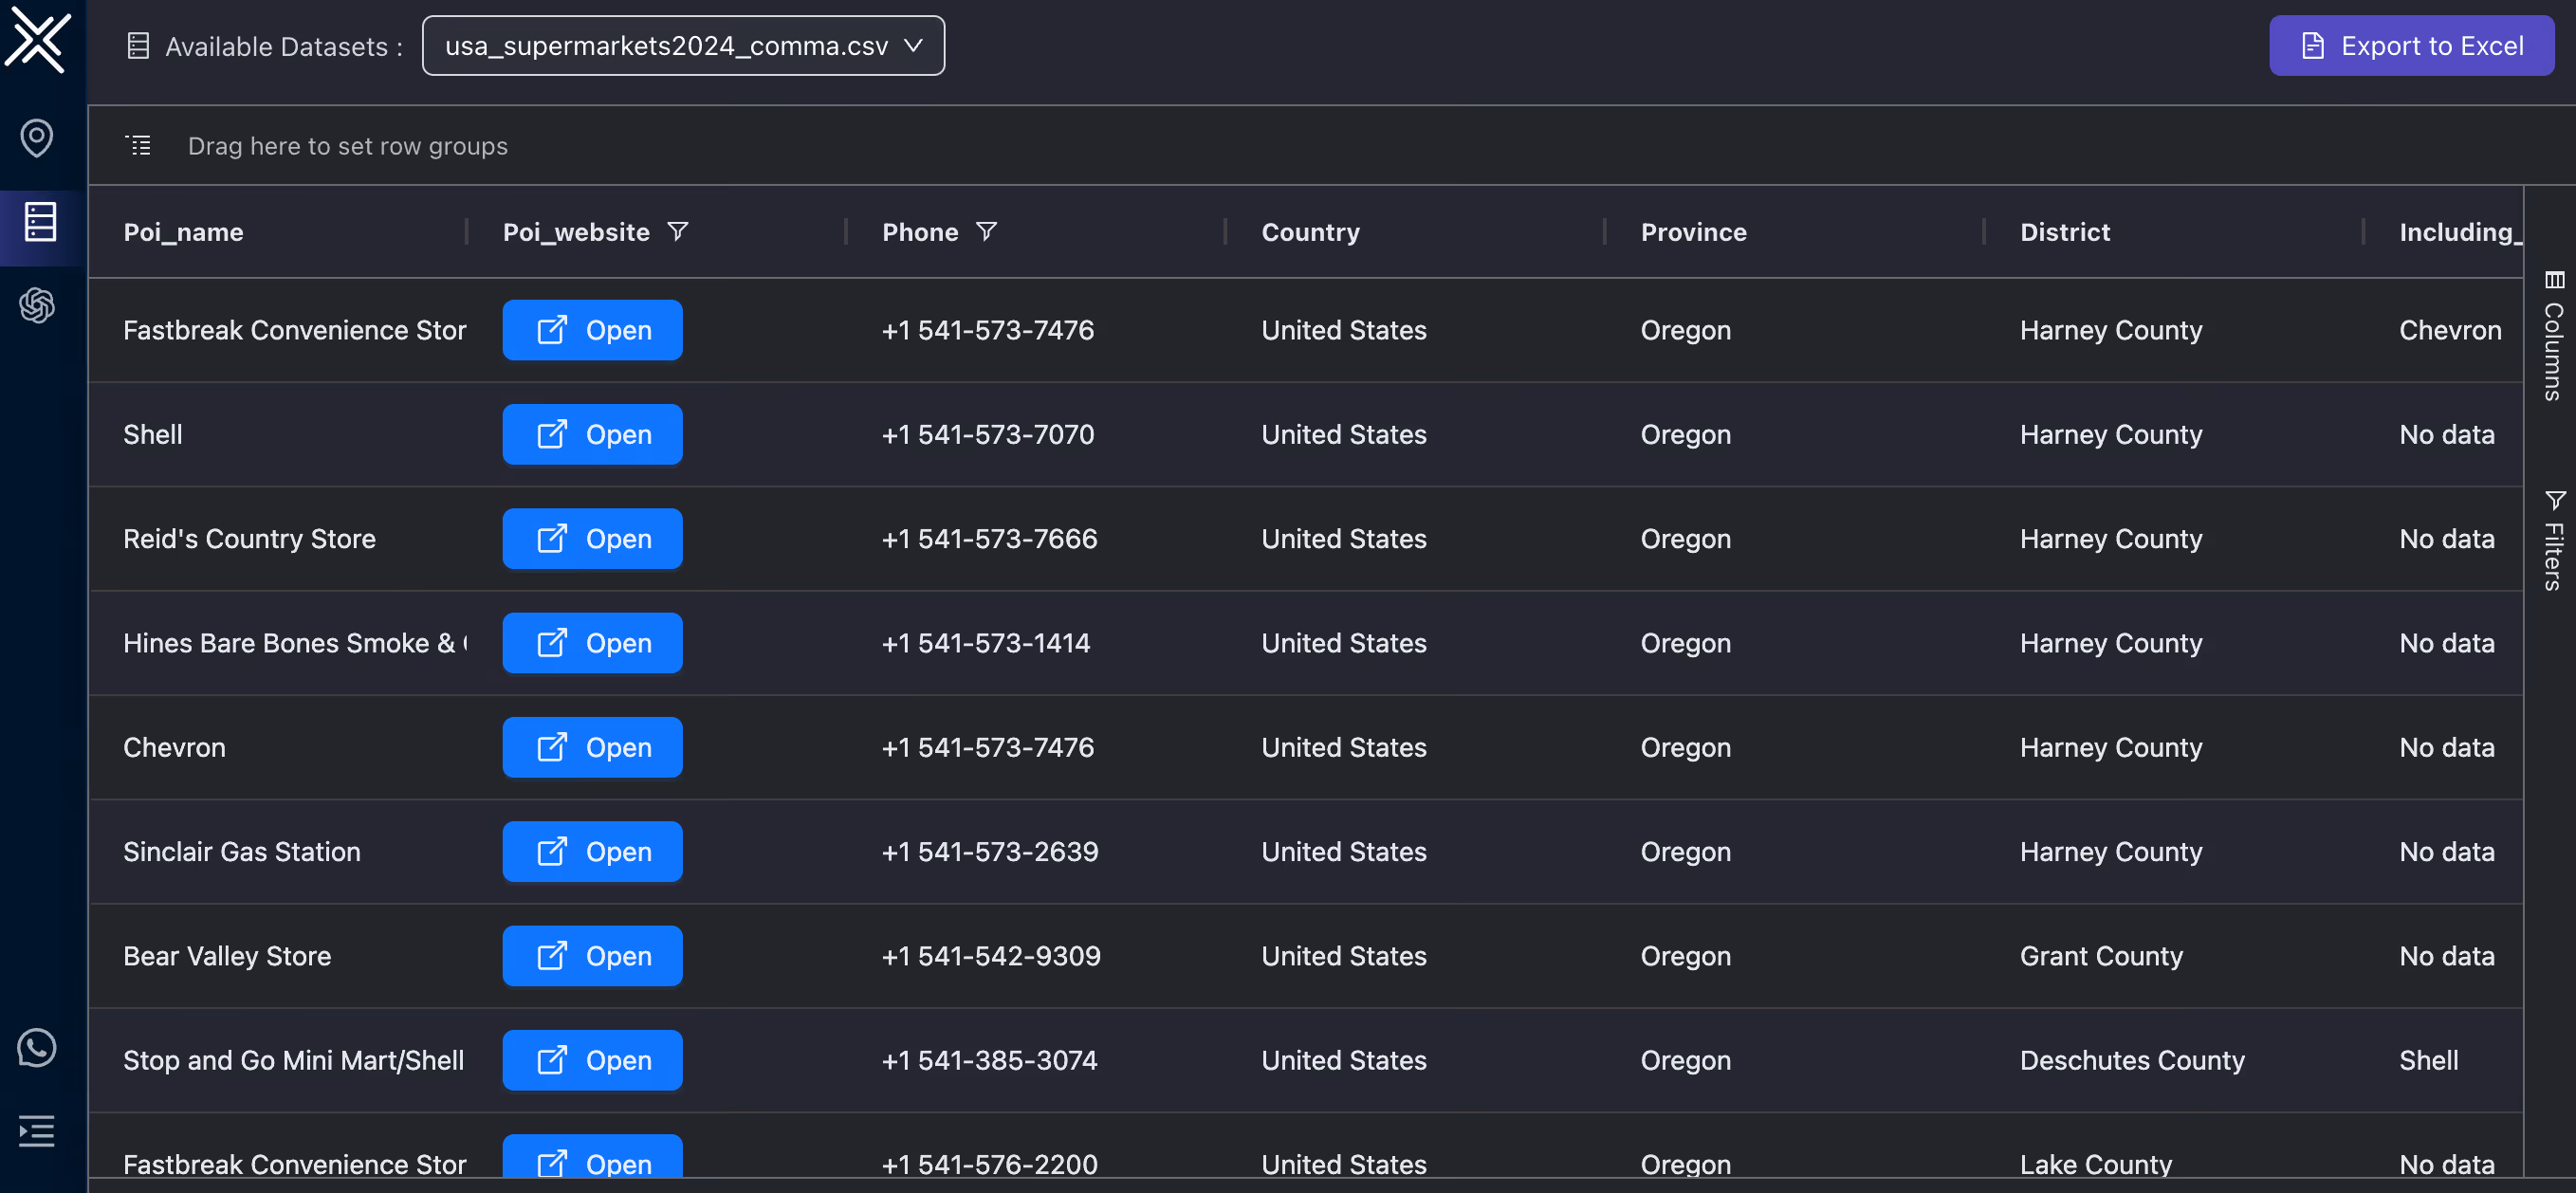Export the table to Excel
The image size is (2576, 1193).
tap(2411, 45)
